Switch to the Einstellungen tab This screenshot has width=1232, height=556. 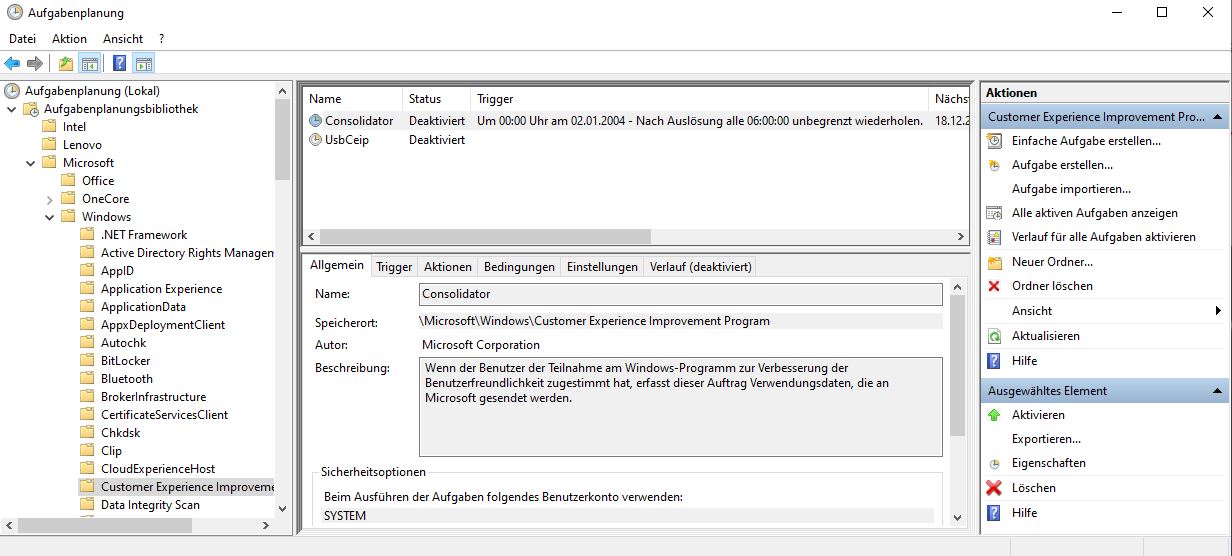coord(602,267)
